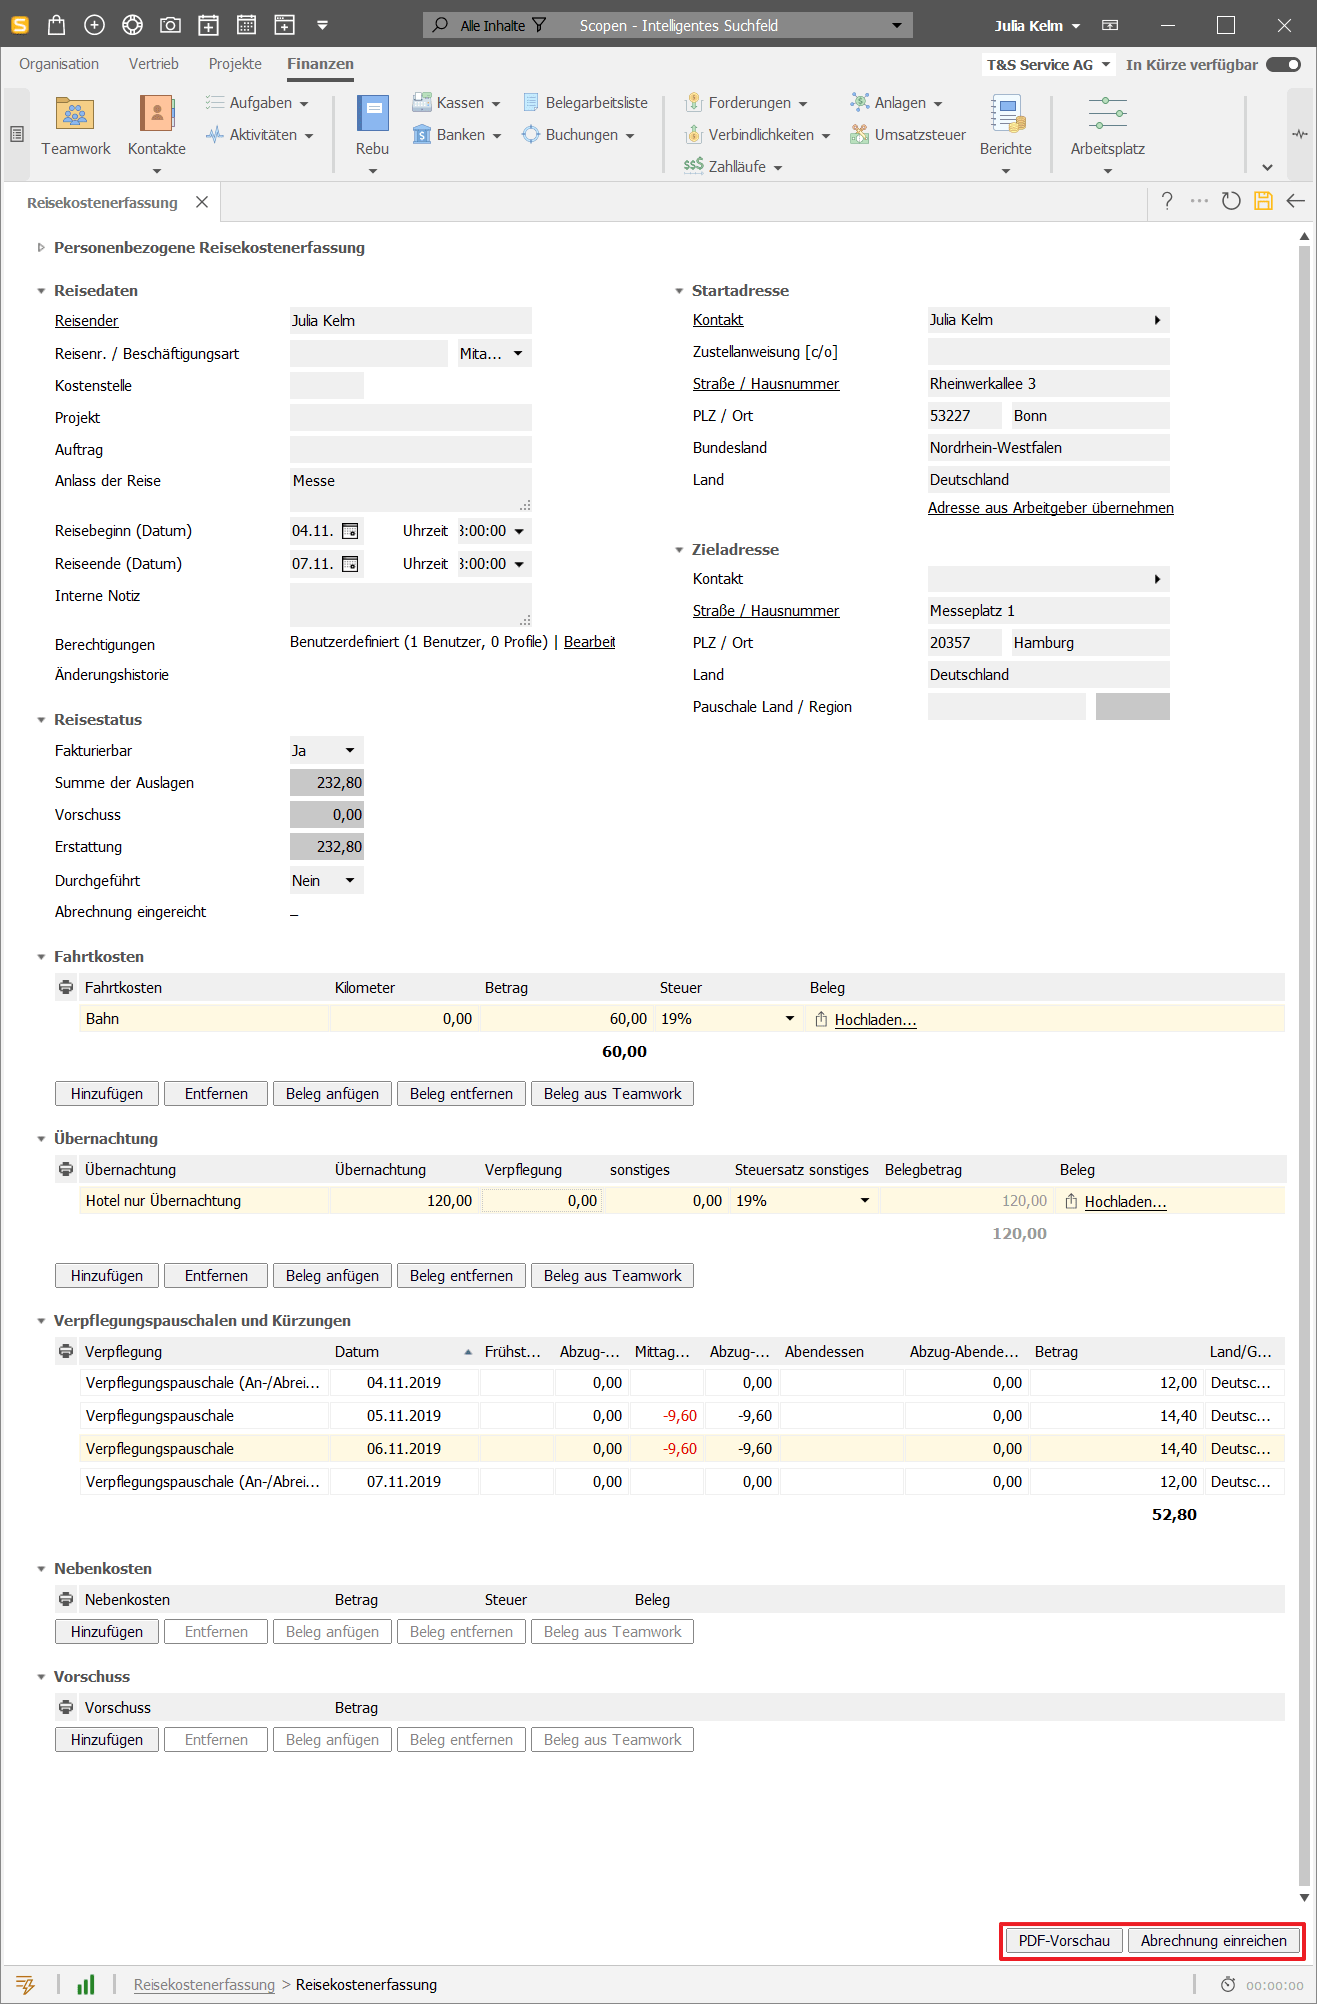Click print icon in Fahrtkosten table header

[66, 988]
